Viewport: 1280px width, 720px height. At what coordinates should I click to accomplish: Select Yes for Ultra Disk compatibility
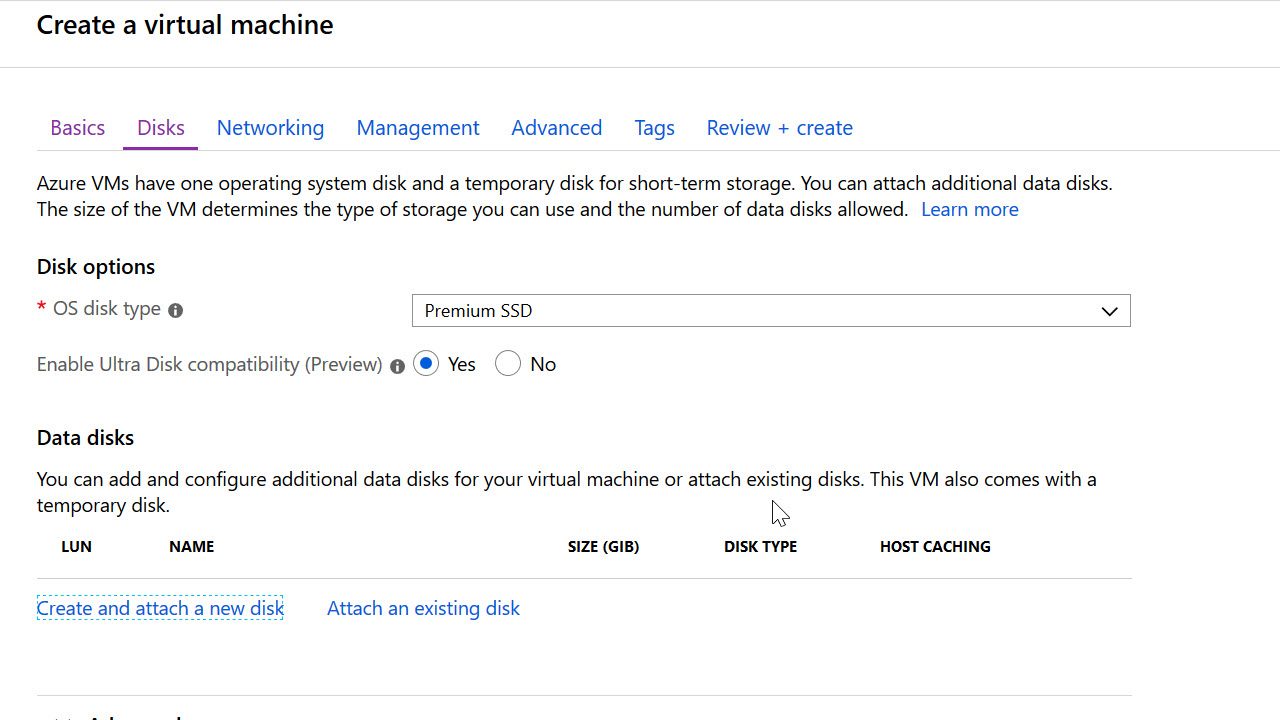[426, 364]
